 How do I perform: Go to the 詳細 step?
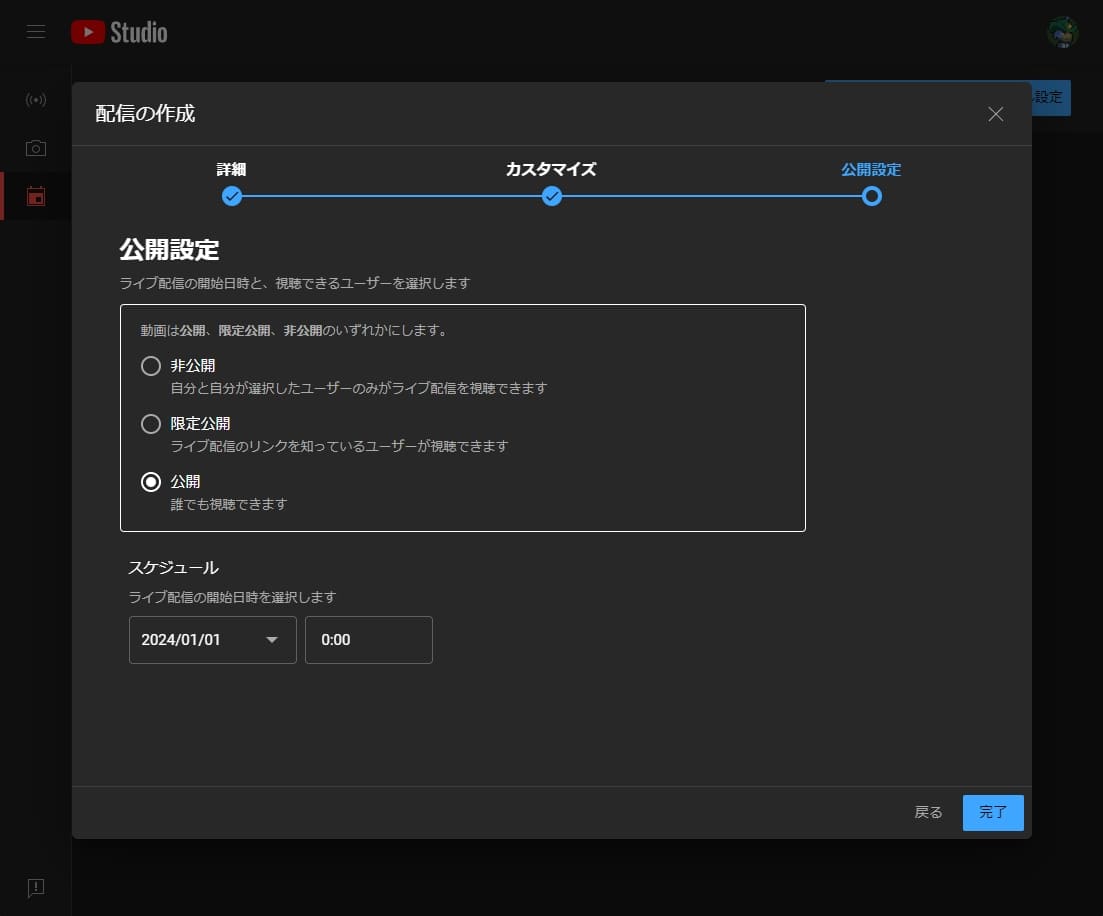tap(231, 196)
